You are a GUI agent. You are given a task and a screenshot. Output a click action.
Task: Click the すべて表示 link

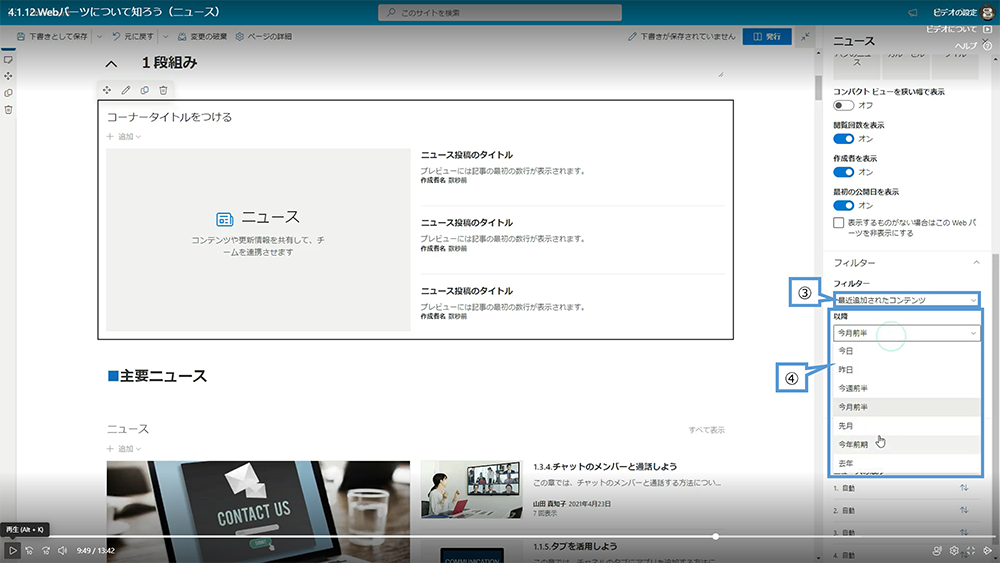[706, 430]
